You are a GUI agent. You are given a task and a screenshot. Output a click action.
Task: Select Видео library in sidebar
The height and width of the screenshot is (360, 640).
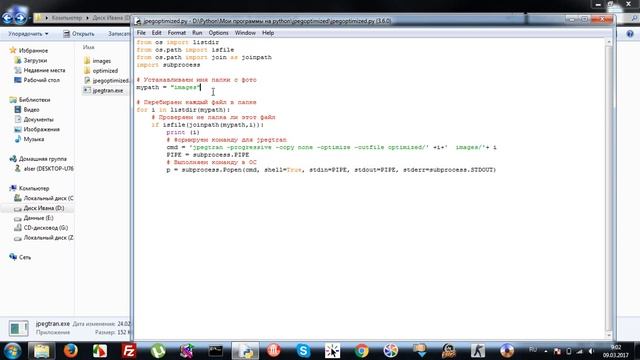(27, 109)
